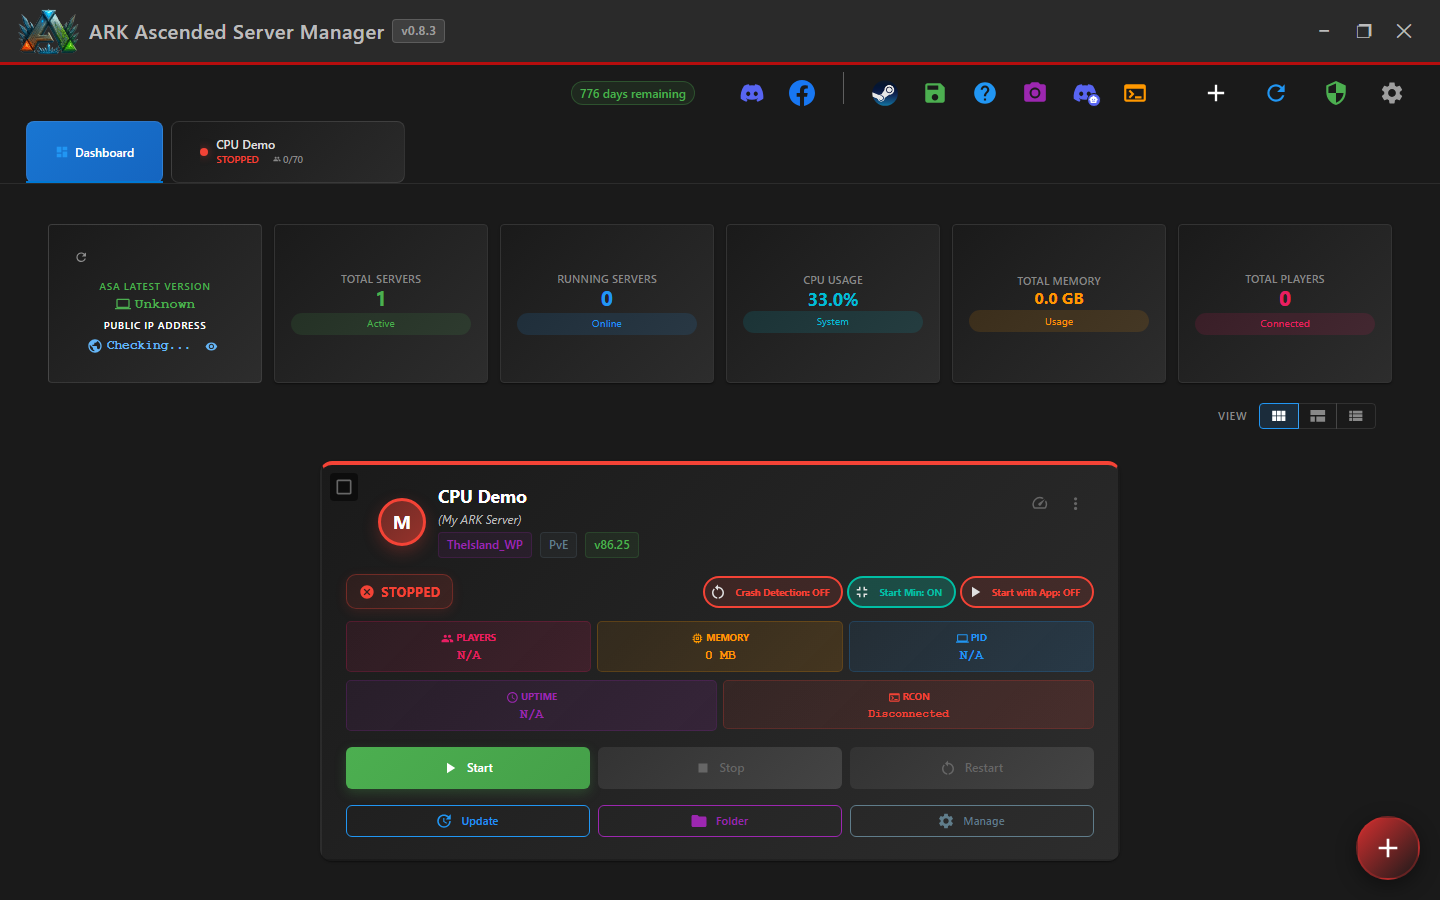The image size is (1440, 900).
Task: Tick the CPU Demo server checkbox
Action: click(344, 487)
